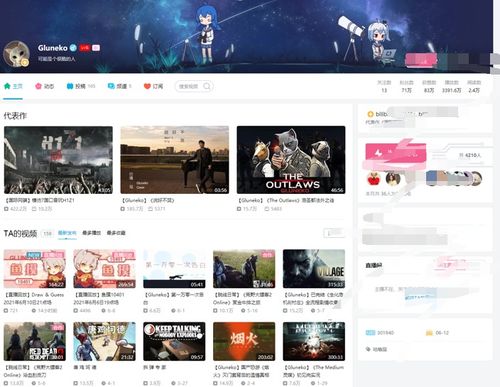The width and height of the screenshot is (500, 387).
Task: Select 最新发布 sort option
Action: tap(67, 233)
